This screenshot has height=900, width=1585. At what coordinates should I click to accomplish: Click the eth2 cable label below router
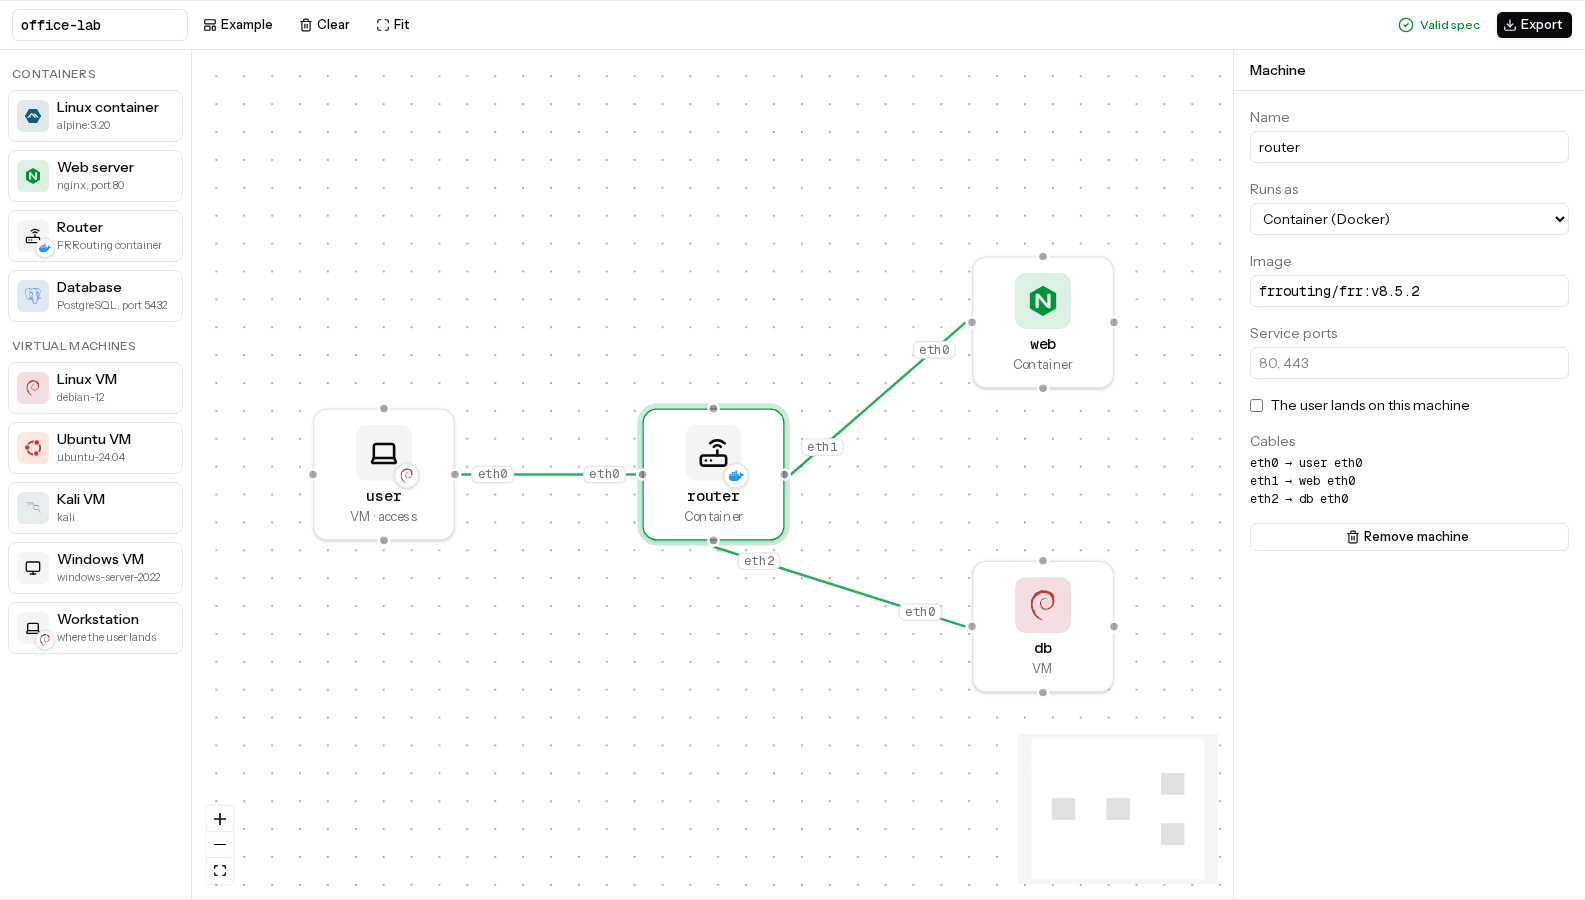click(x=759, y=561)
